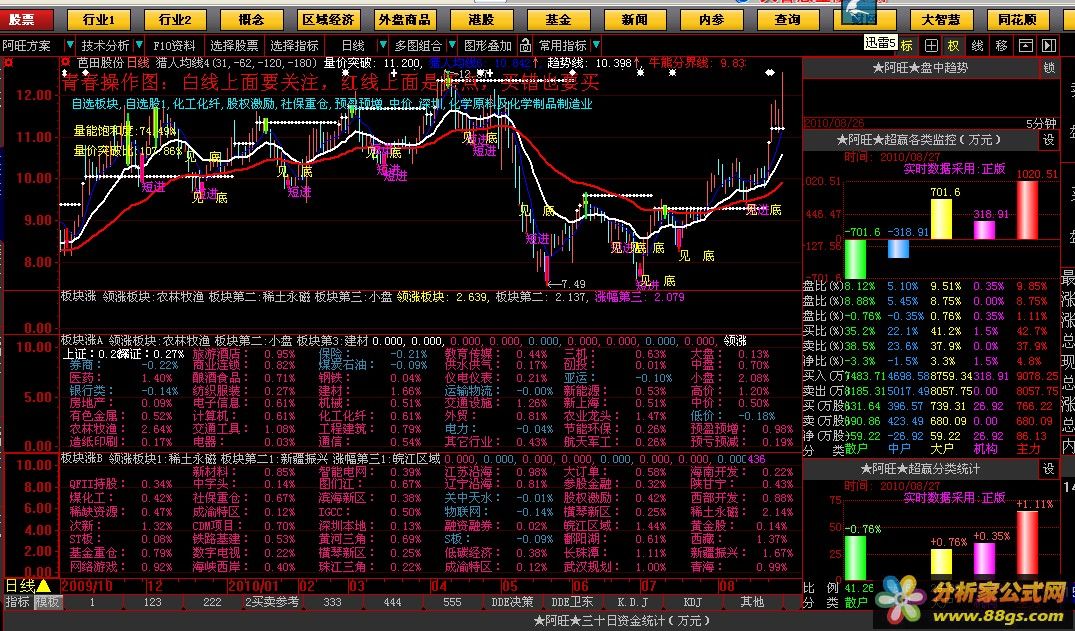Select the KDJ template tab
1075x631 pixels.
point(692,602)
